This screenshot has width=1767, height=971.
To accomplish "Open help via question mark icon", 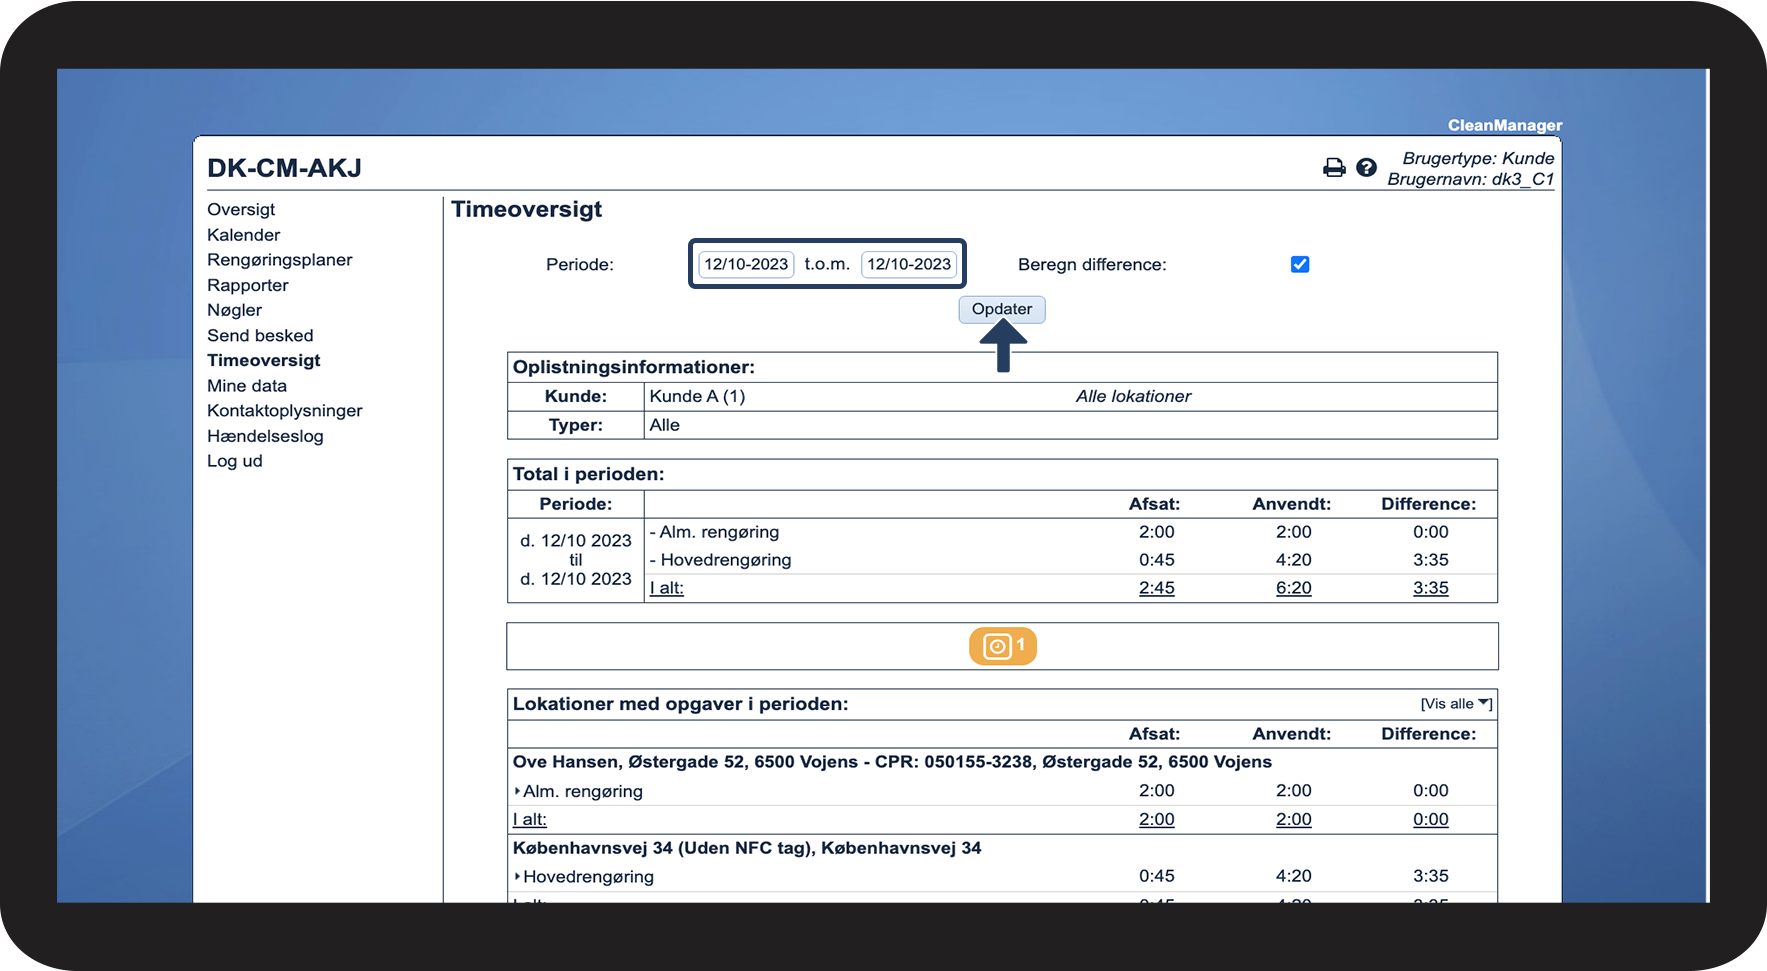I will pyautogui.click(x=1366, y=168).
